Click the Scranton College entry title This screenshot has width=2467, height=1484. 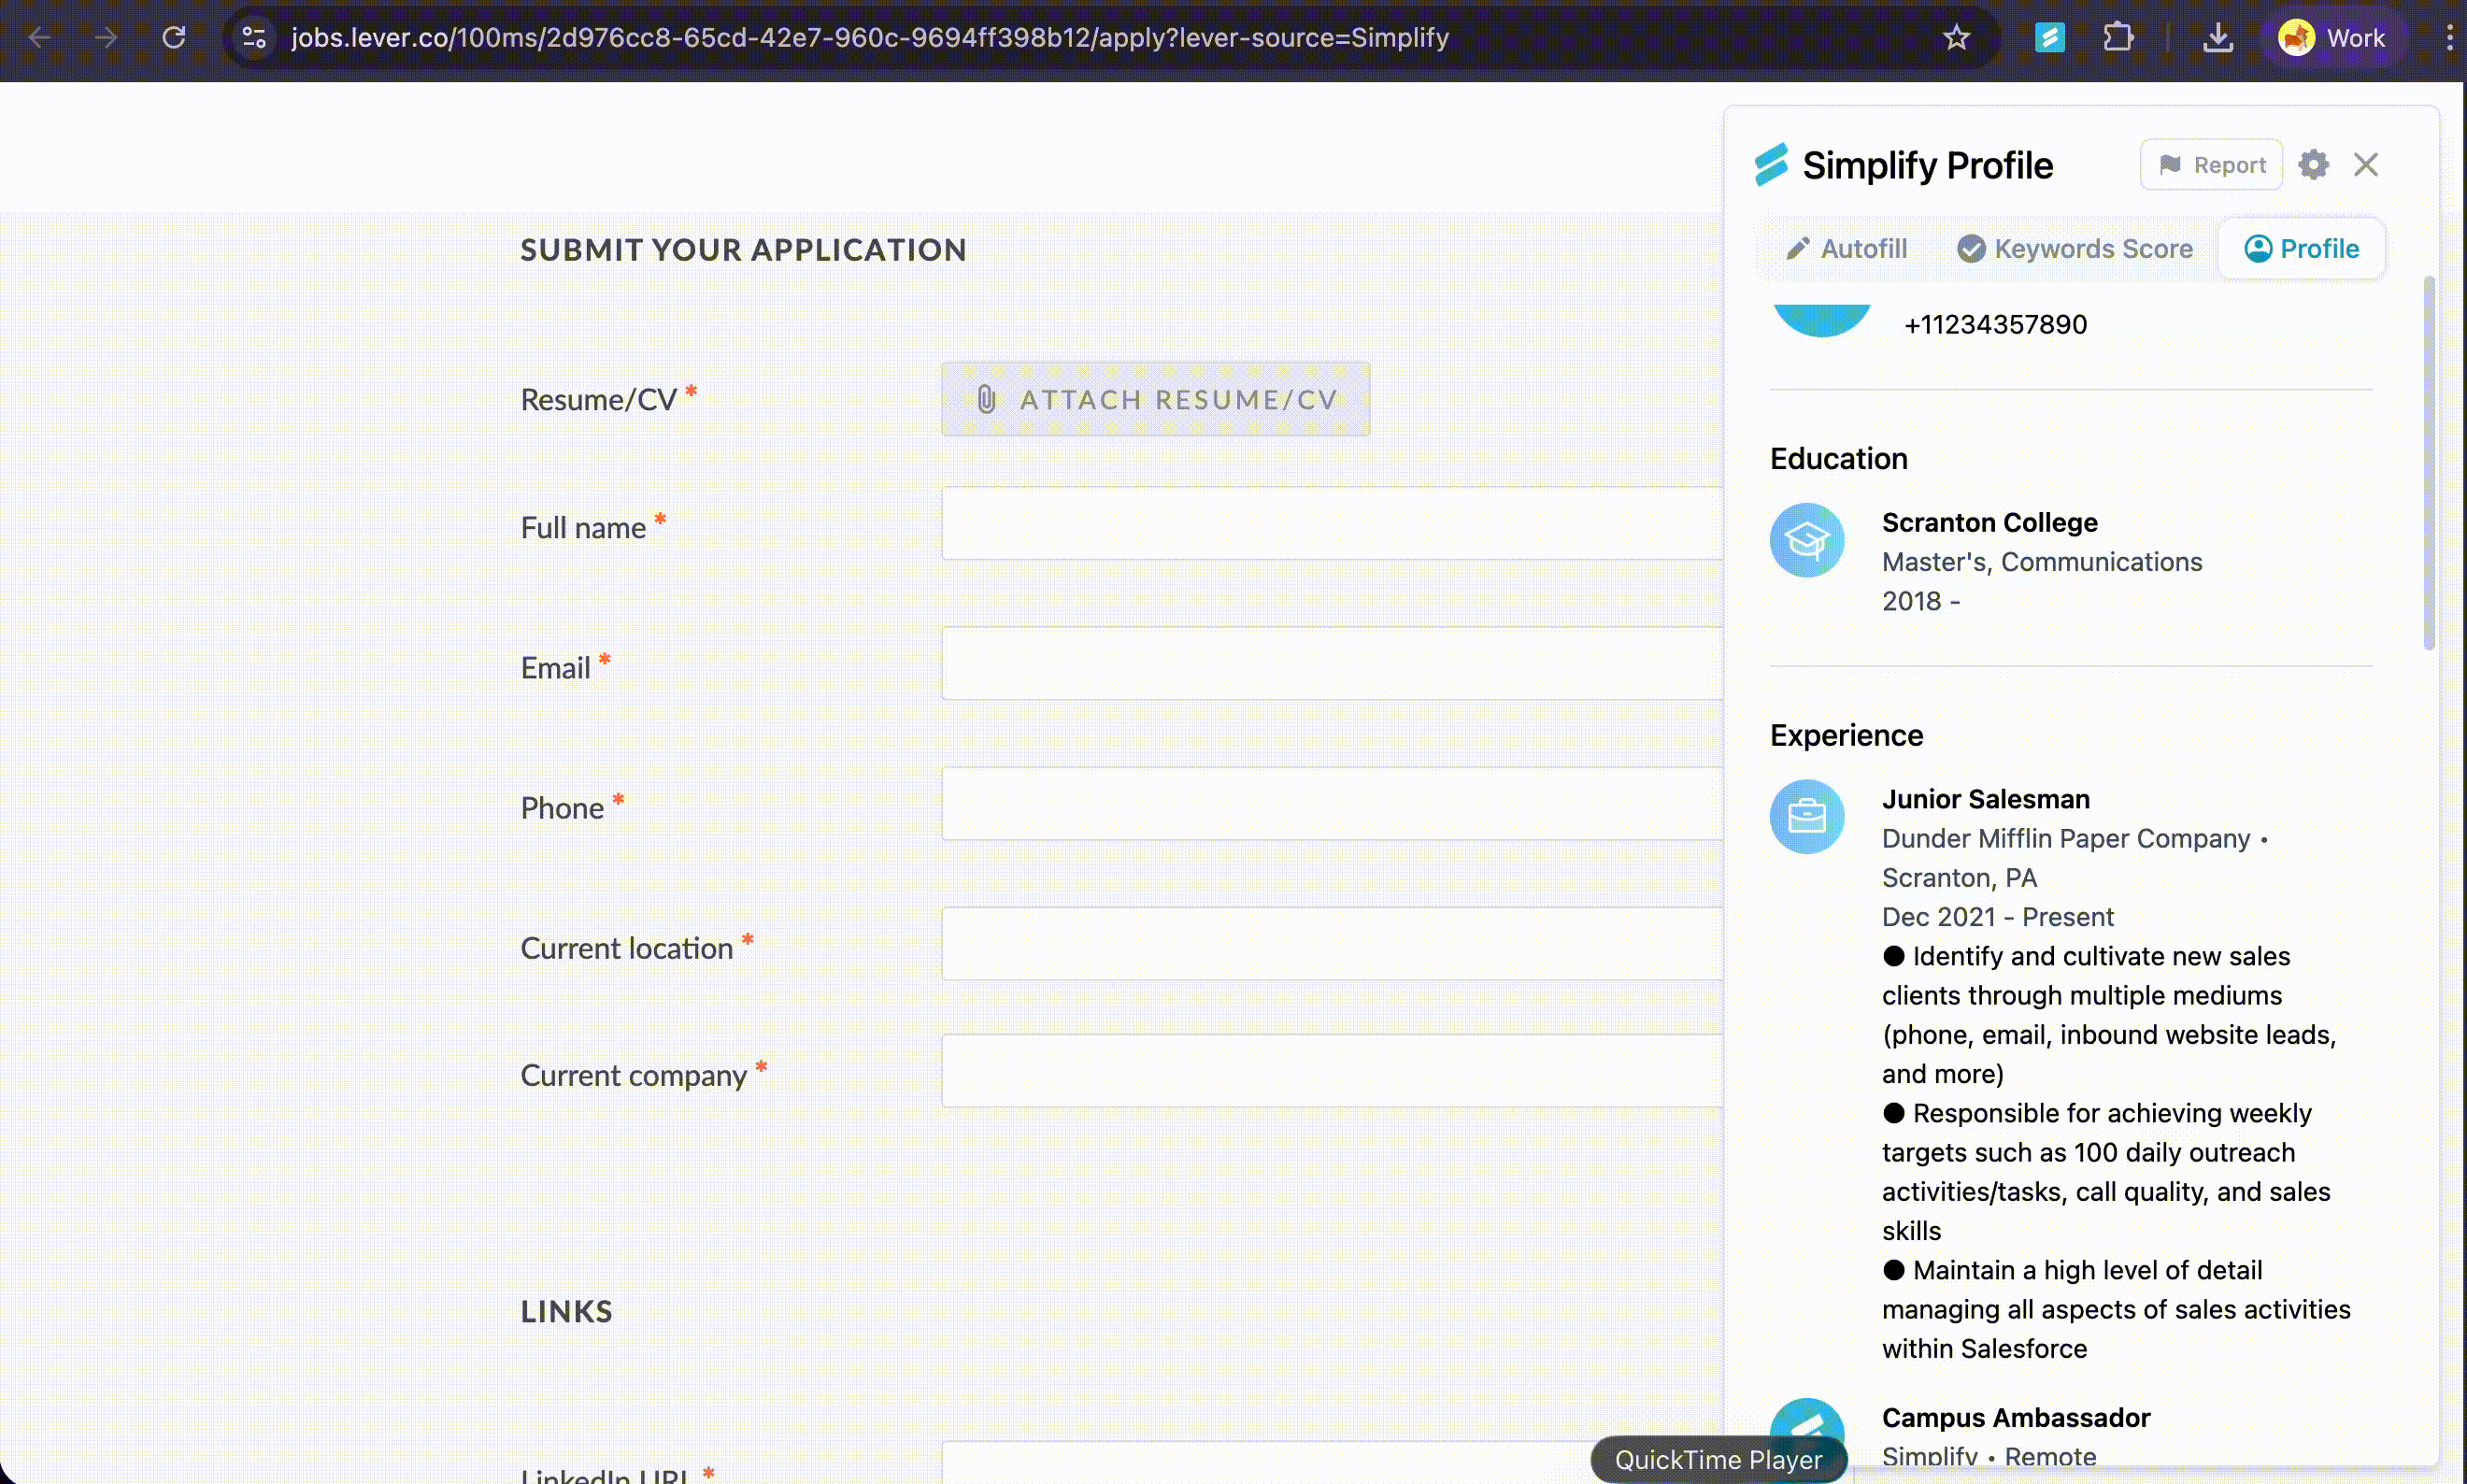pos(1989,522)
